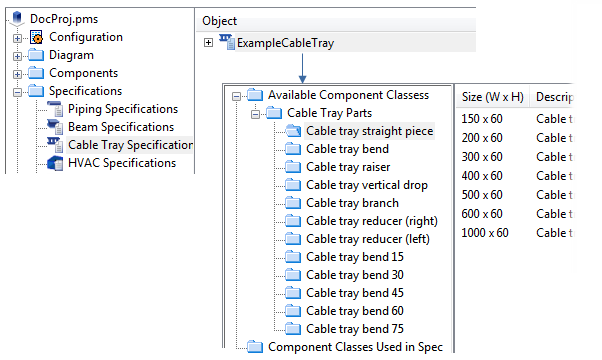
Task: Click the DocProj.pms project icon
Action: click(17, 18)
